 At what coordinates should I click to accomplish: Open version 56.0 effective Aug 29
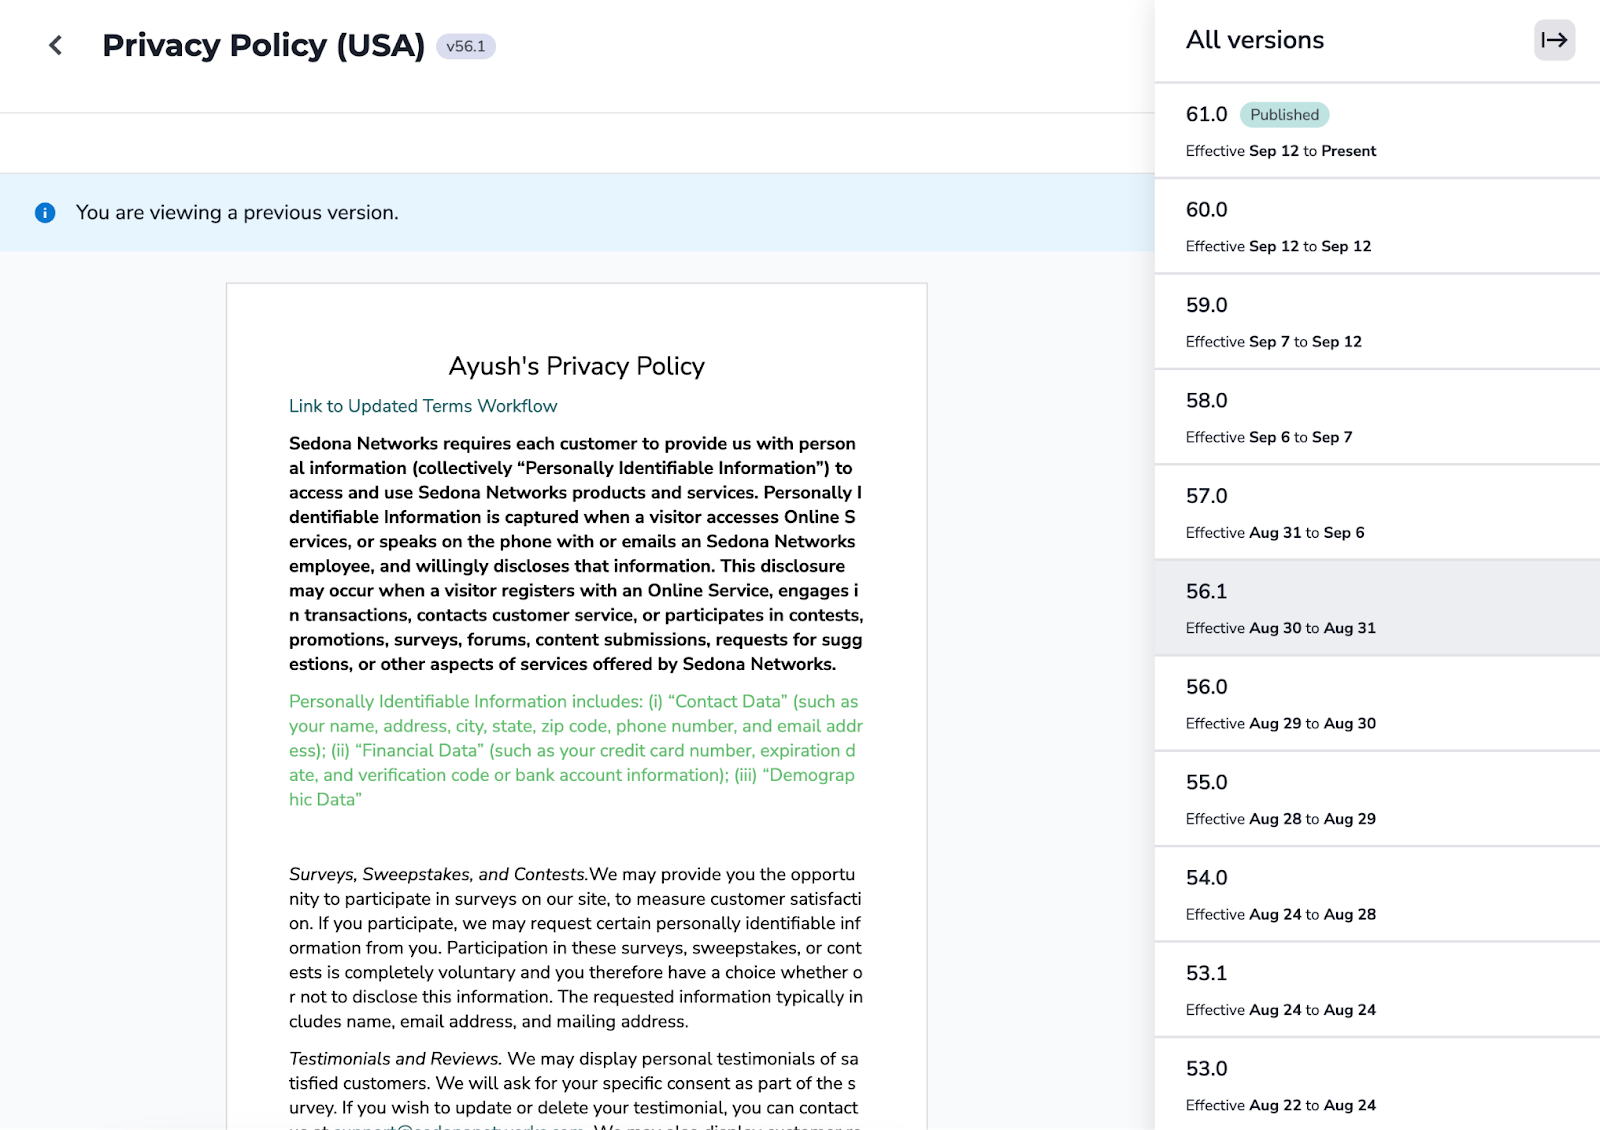1377,704
